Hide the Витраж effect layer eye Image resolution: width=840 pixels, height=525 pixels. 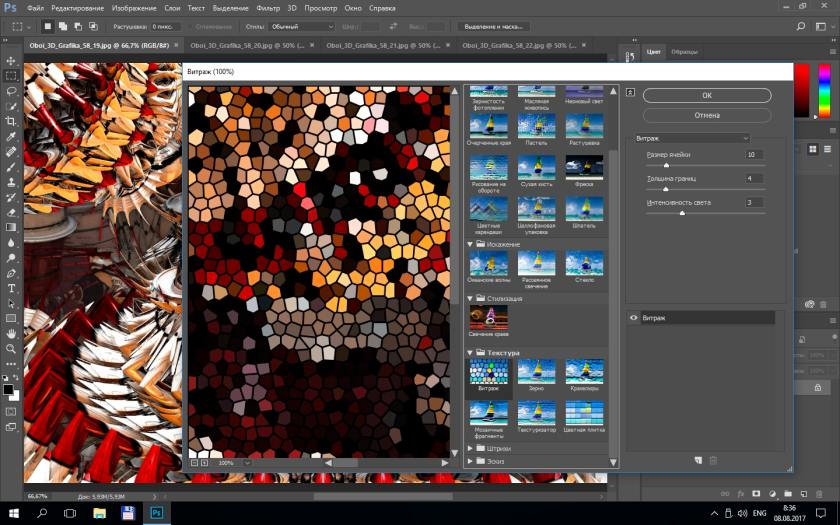634,318
